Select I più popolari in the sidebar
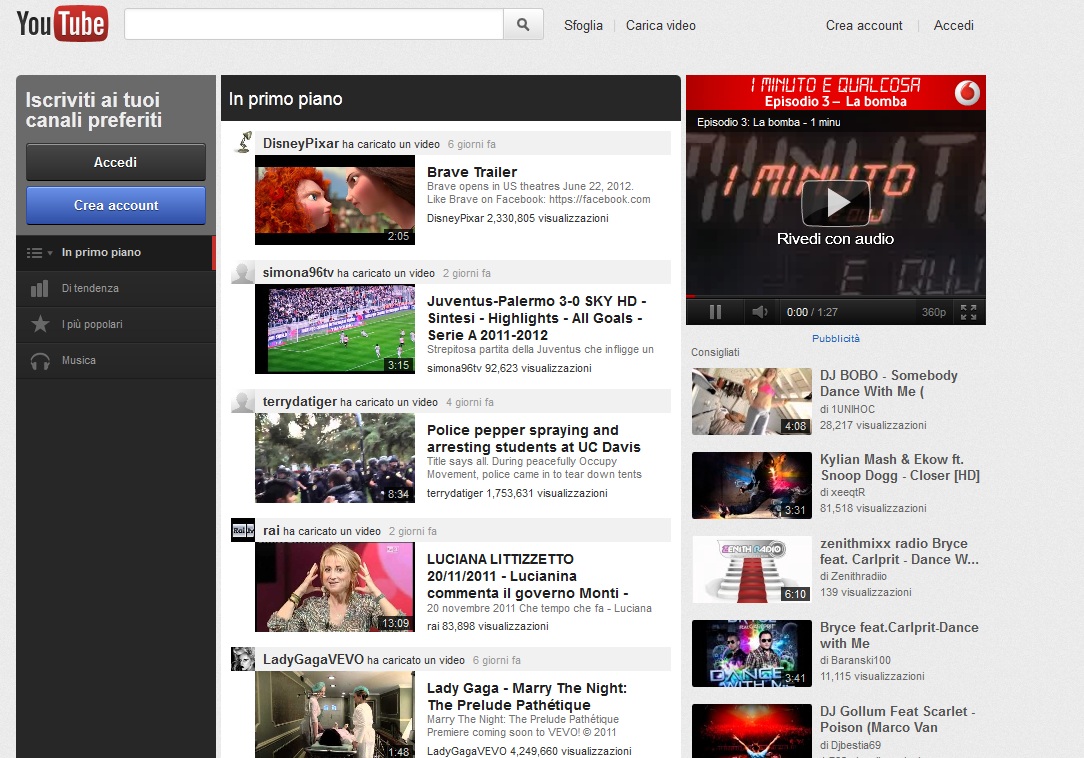The image size is (1084, 758). pos(92,325)
